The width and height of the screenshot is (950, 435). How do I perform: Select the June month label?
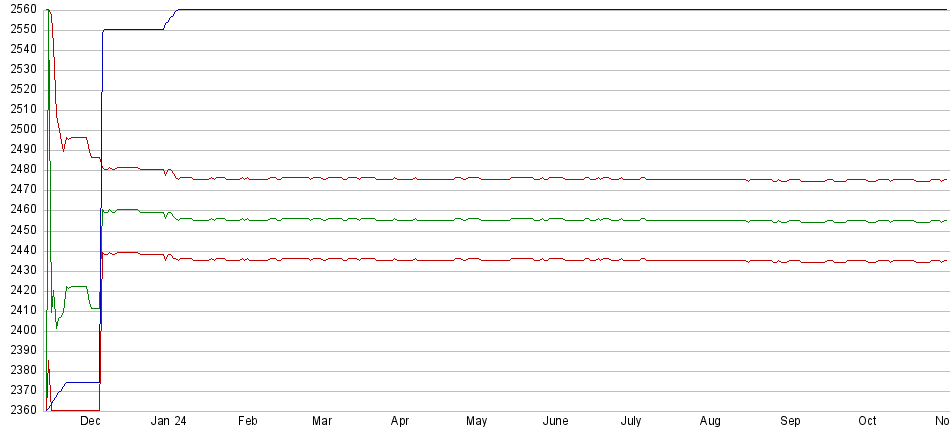click(x=555, y=422)
